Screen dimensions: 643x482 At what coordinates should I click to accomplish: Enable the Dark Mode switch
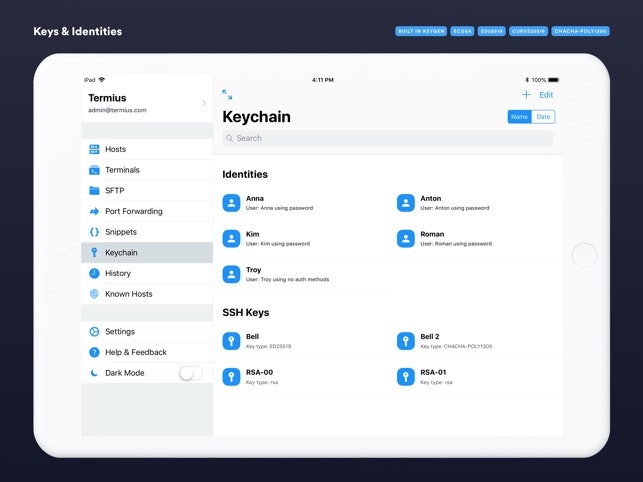[x=190, y=373]
